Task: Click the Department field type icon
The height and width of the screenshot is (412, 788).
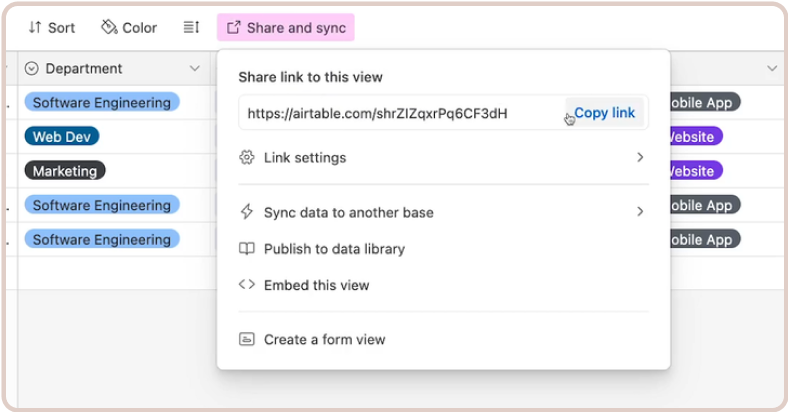Action: coord(31,69)
